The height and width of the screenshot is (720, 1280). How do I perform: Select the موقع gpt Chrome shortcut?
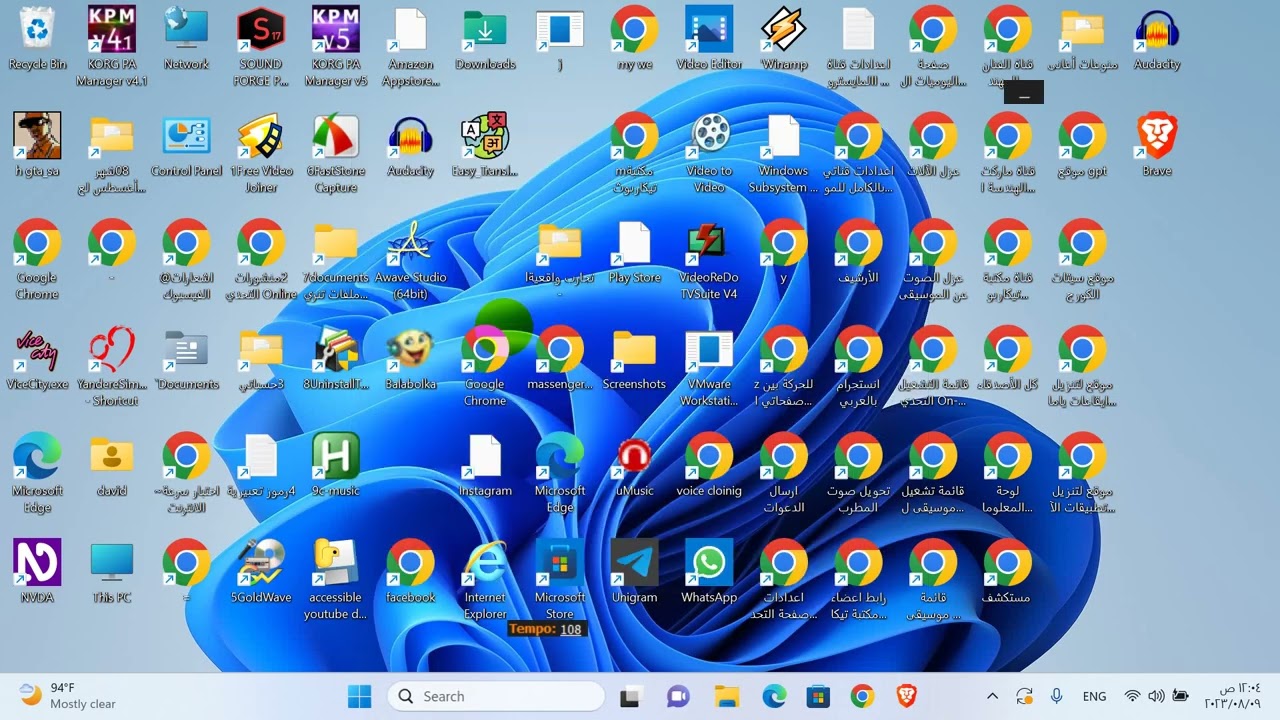point(1082,147)
